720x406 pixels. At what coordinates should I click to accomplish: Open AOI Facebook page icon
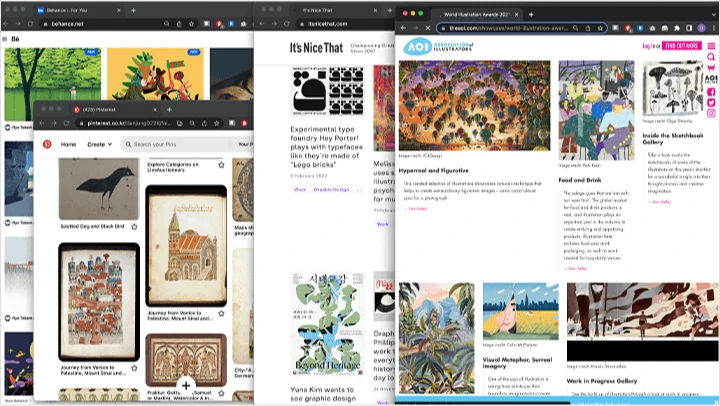[x=711, y=92]
